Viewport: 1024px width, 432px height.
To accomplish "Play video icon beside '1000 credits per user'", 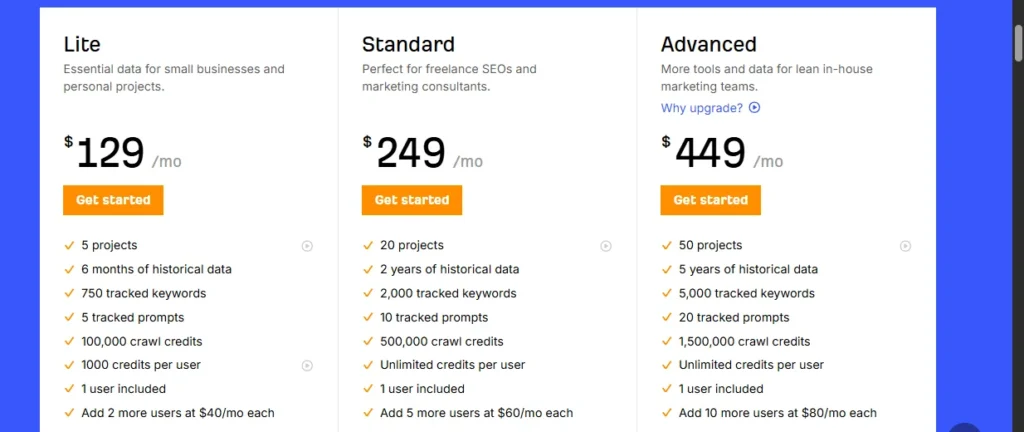I will tap(308, 366).
